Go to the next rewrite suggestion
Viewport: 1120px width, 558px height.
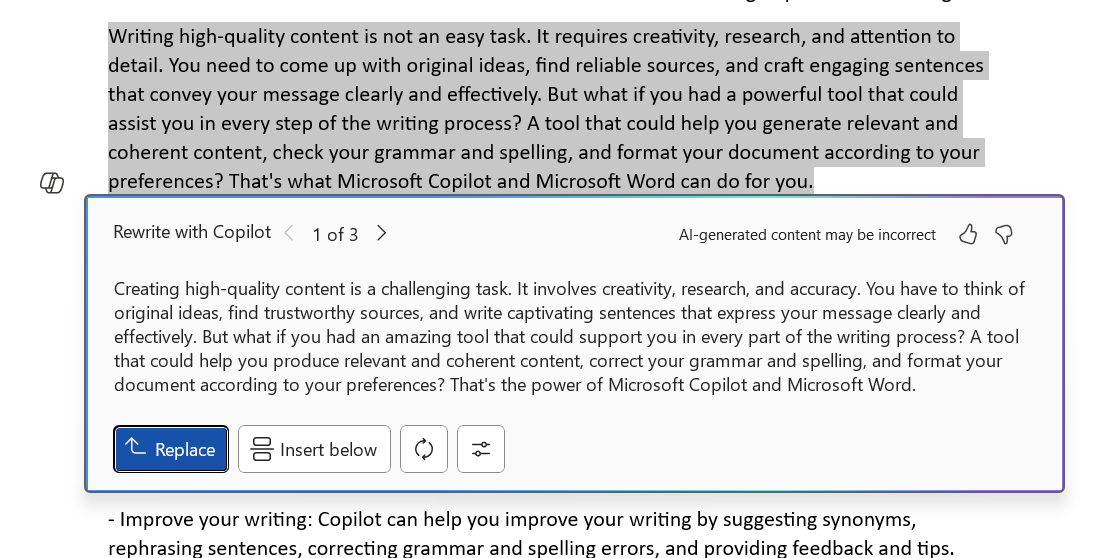click(381, 233)
